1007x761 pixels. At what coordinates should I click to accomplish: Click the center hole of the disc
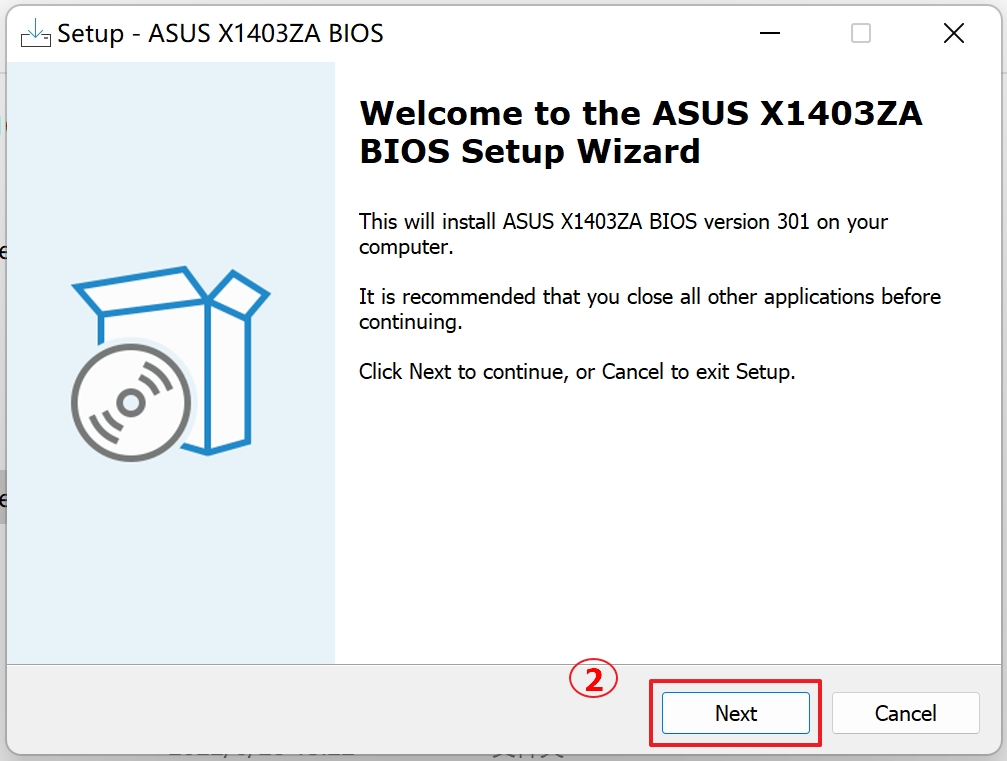point(130,402)
